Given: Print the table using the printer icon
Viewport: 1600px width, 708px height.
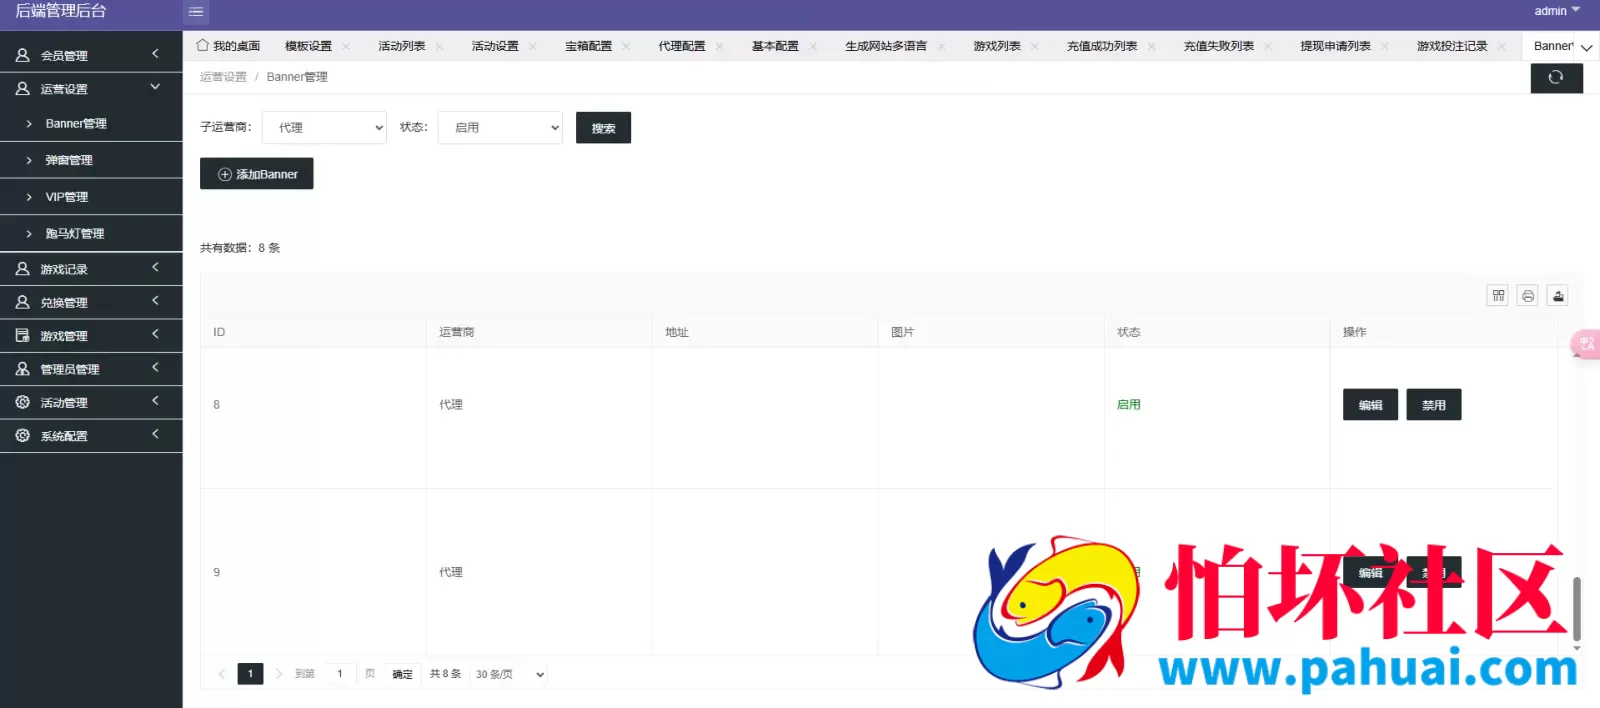Looking at the screenshot, I should pyautogui.click(x=1528, y=295).
